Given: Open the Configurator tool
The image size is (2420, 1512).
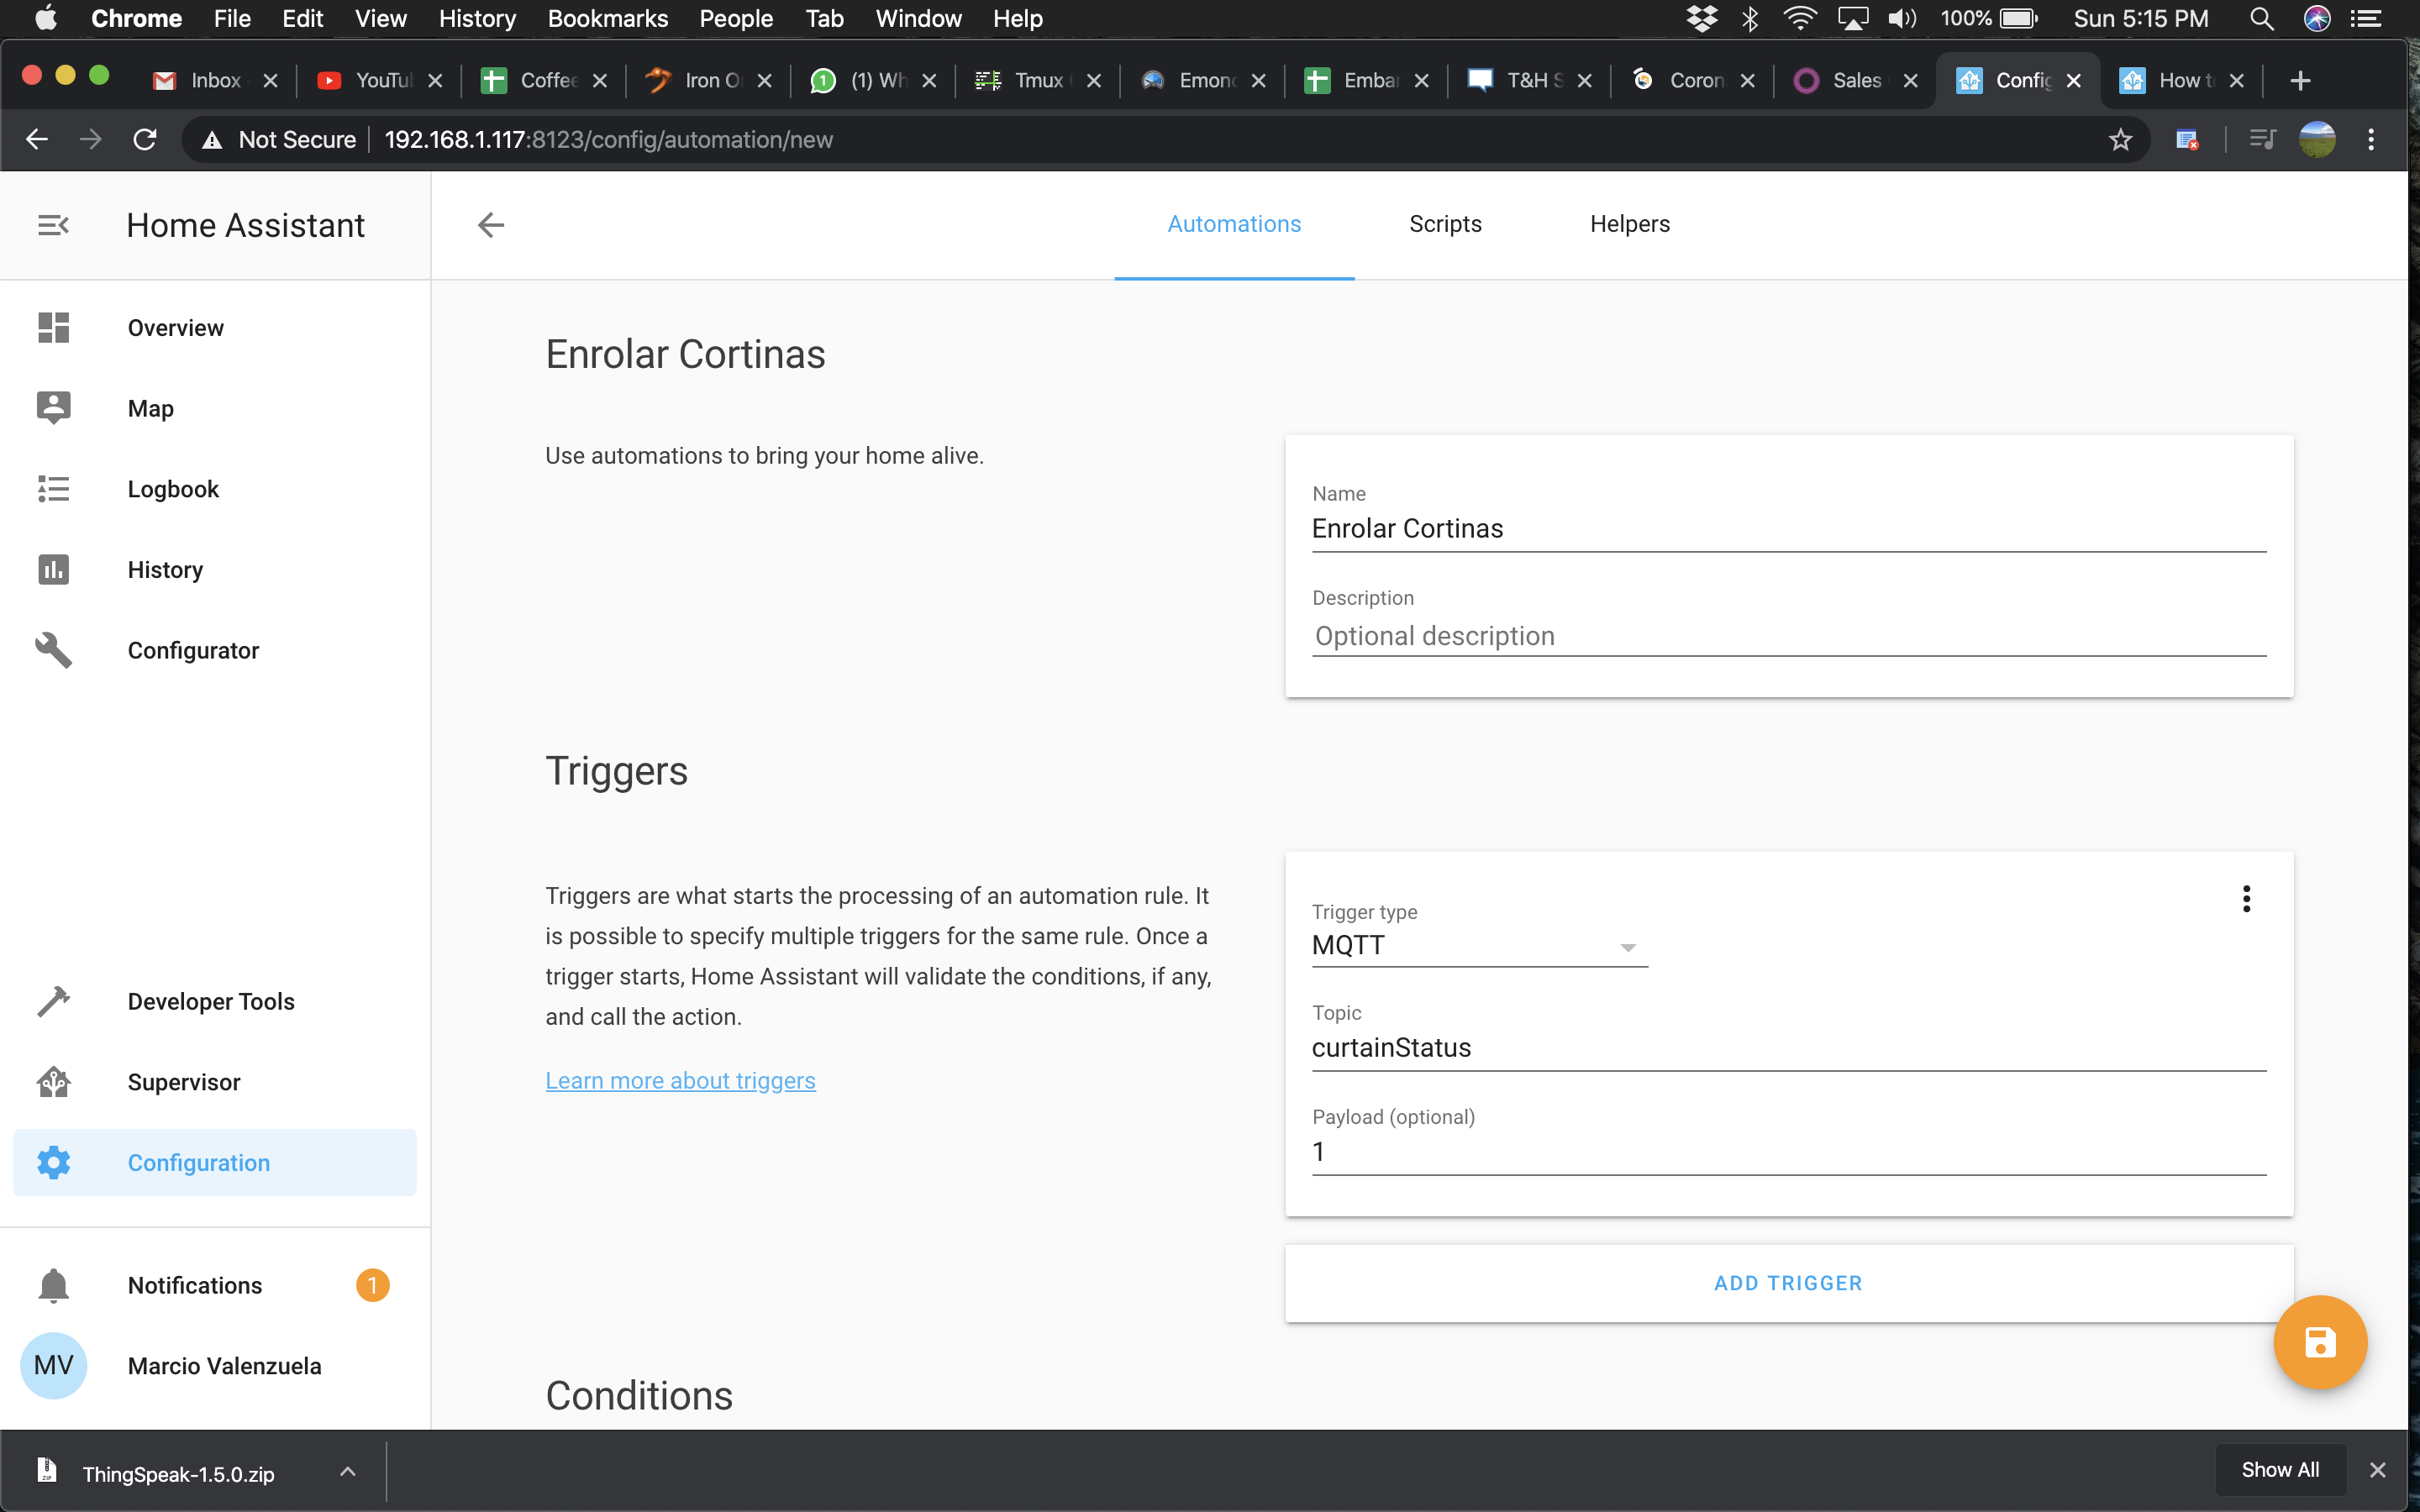Looking at the screenshot, I should click(x=193, y=650).
